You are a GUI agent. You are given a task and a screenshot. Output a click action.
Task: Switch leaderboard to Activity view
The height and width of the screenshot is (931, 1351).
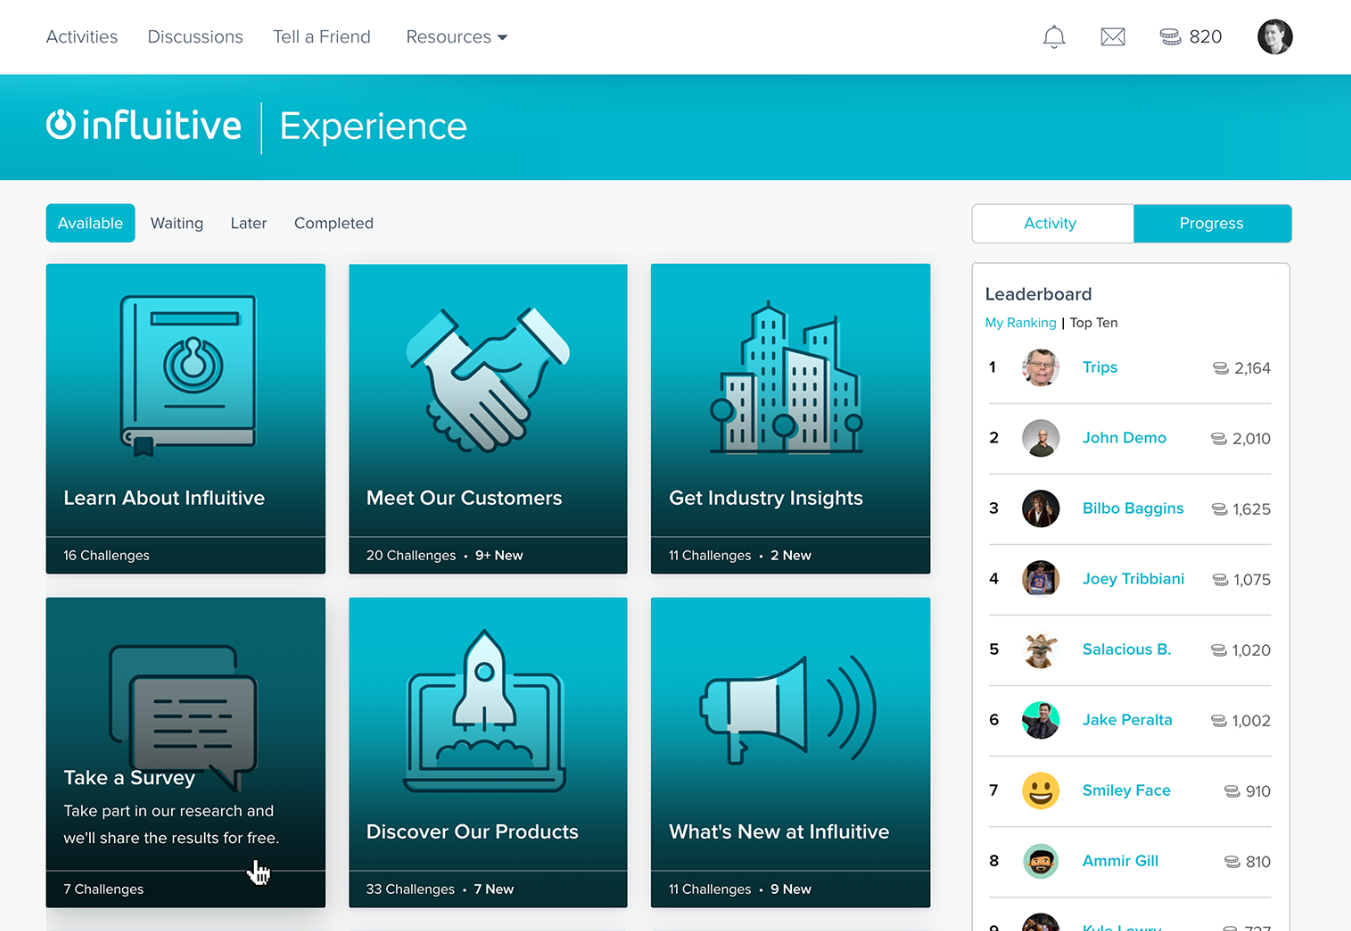click(1052, 223)
